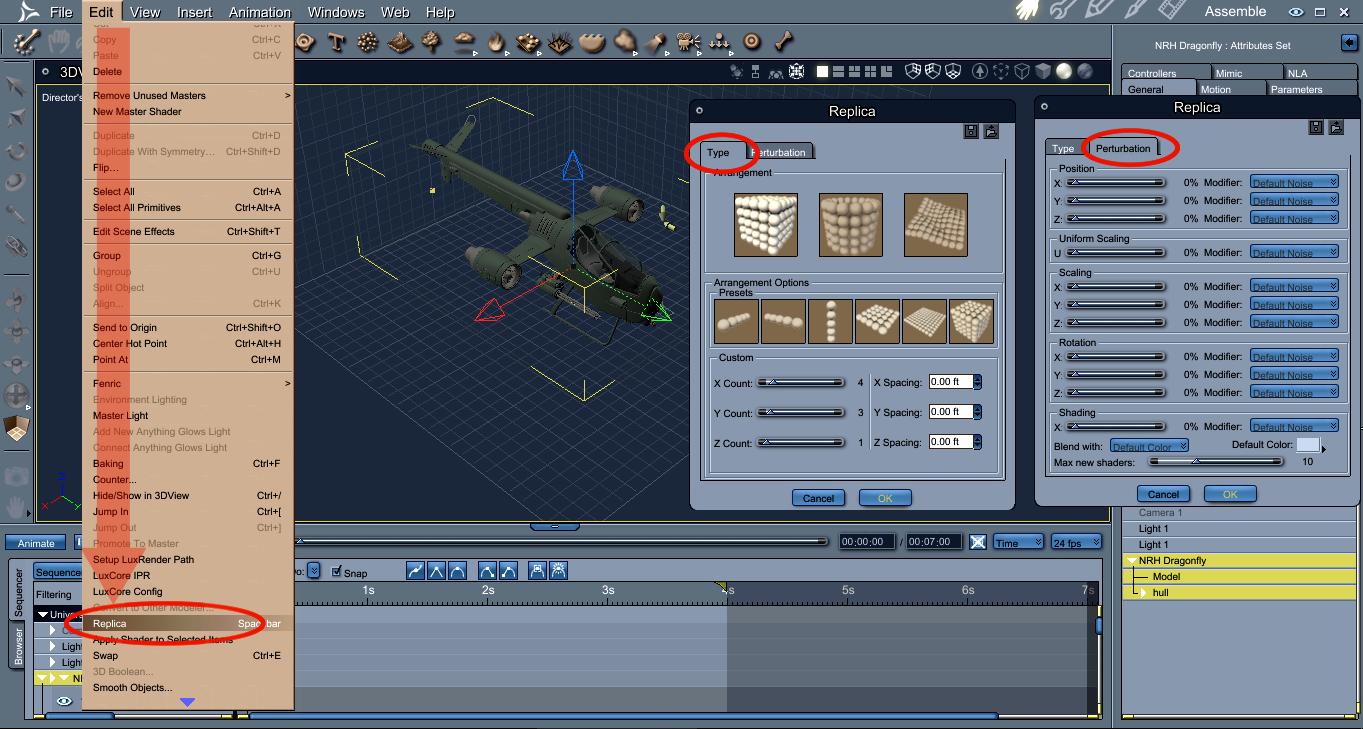This screenshot has height=729, width=1363.
Task: Insert a fire primitive from the toolbar
Action: click(x=497, y=42)
